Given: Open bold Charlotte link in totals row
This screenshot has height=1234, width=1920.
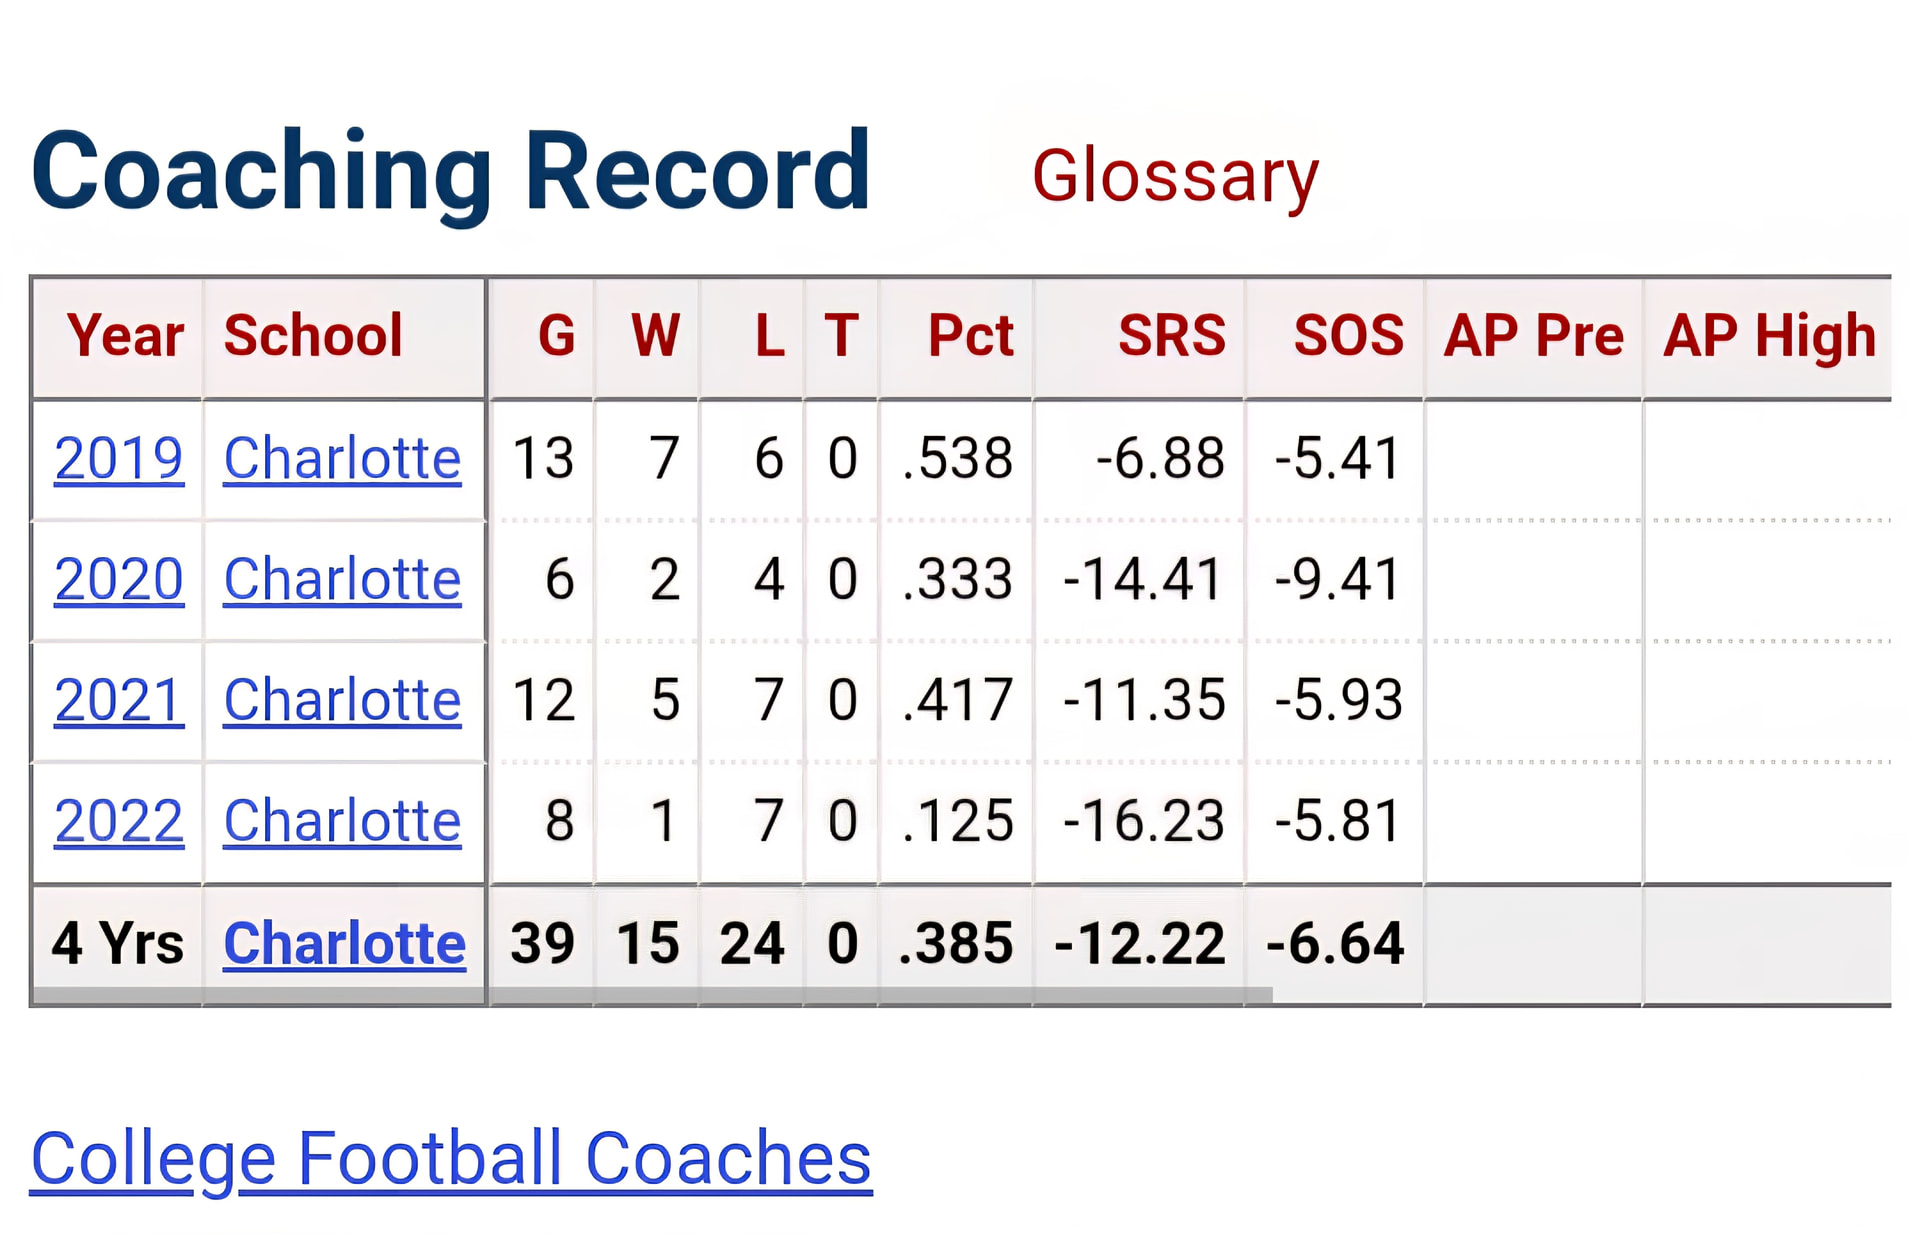Looking at the screenshot, I should coord(344,943).
